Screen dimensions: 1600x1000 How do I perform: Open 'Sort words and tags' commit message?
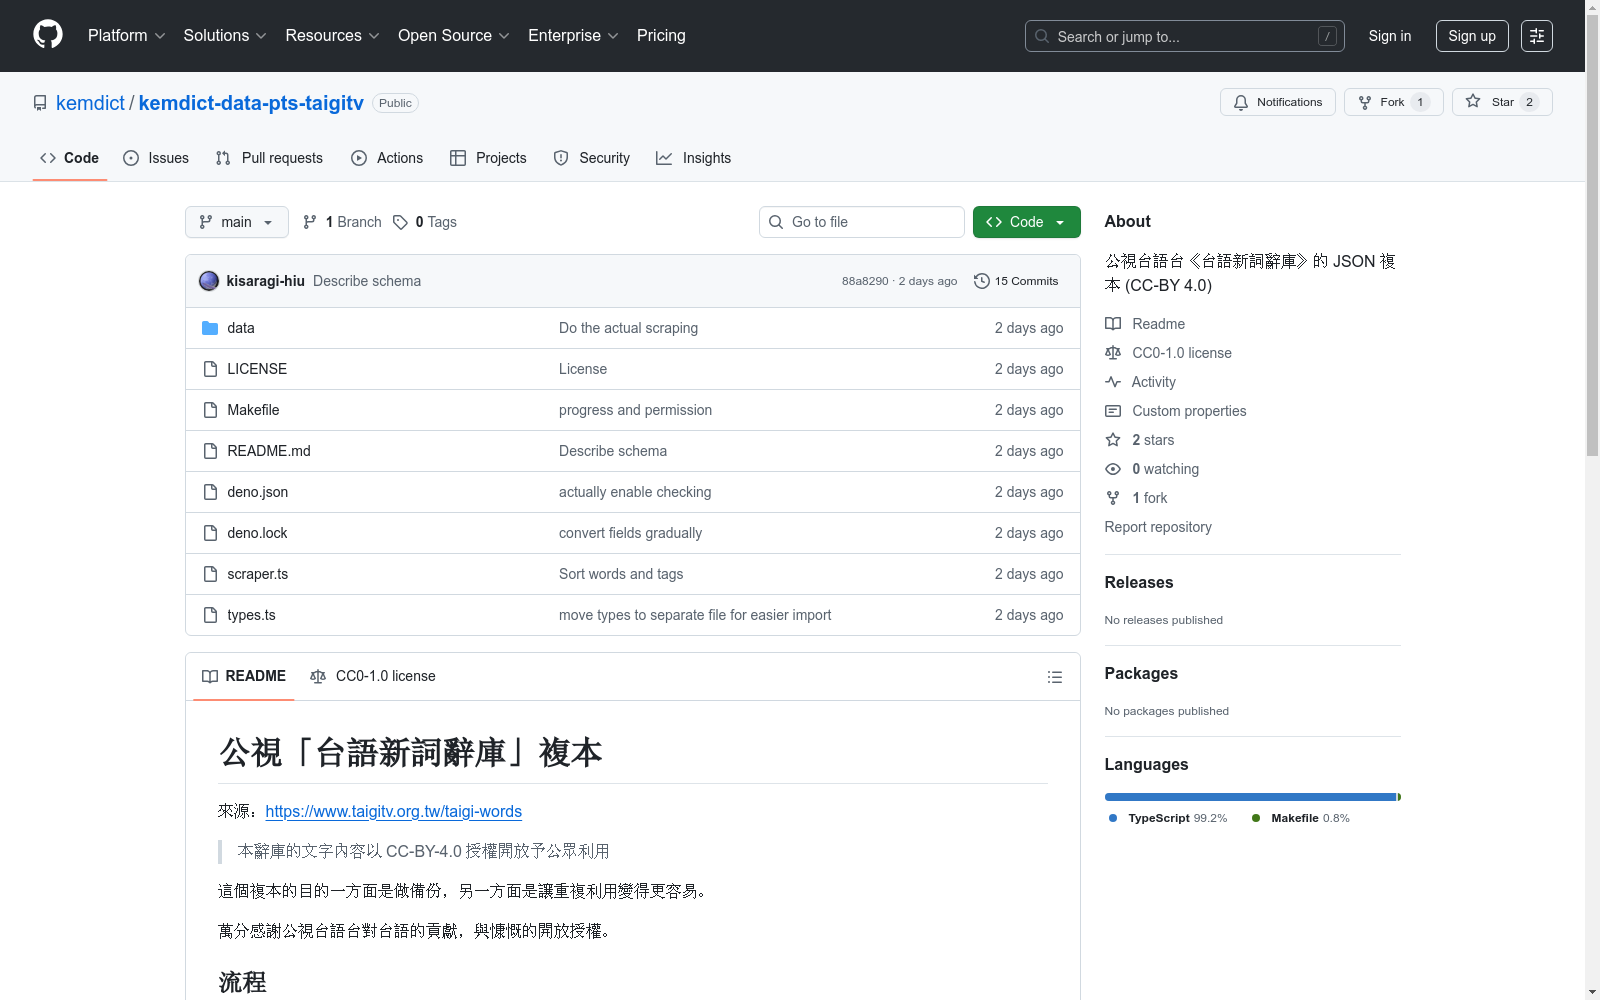pyautogui.click(x=621, y=574)
